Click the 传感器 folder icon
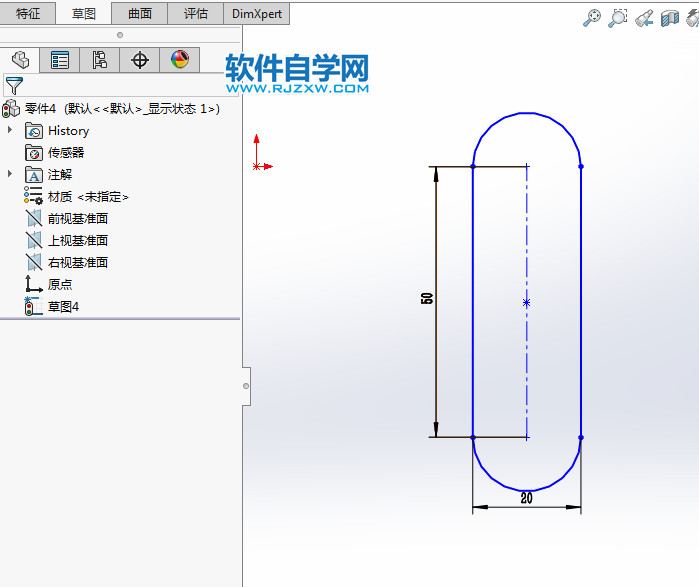Viewport: 699px width, 587px height. [x=34, y=152]
